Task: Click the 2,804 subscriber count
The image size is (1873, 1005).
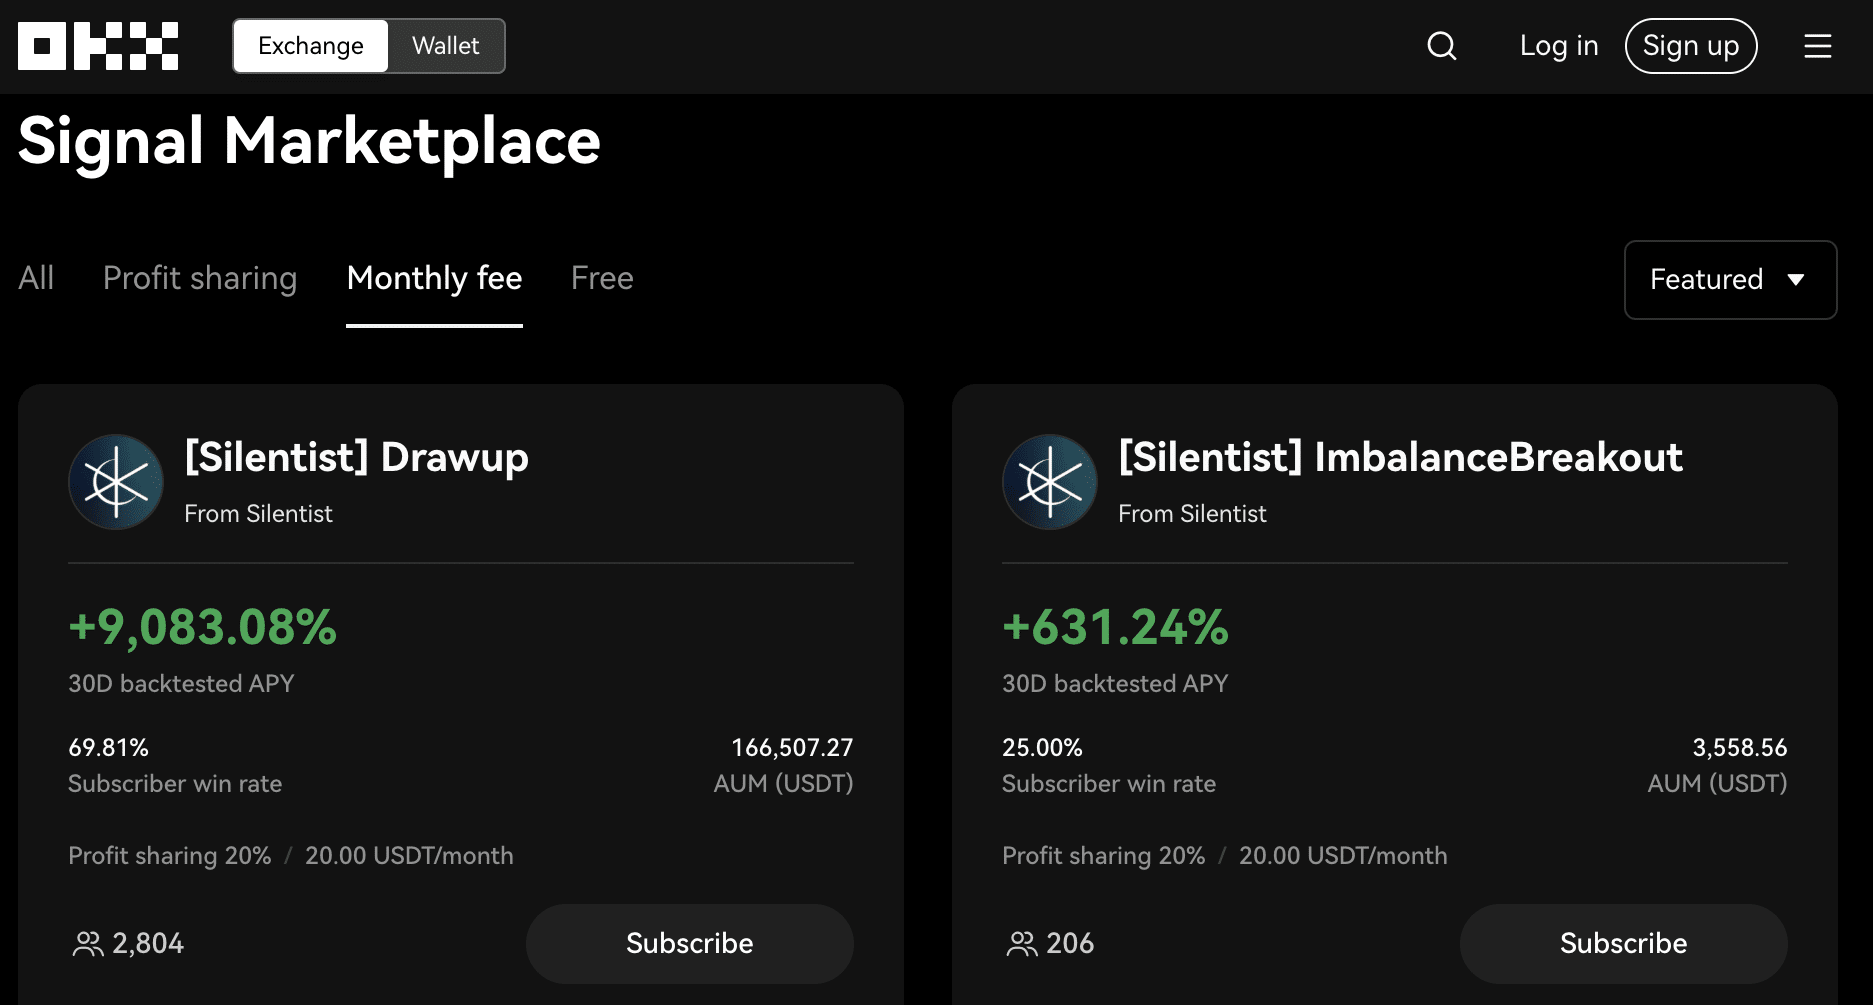Action: 148,944
